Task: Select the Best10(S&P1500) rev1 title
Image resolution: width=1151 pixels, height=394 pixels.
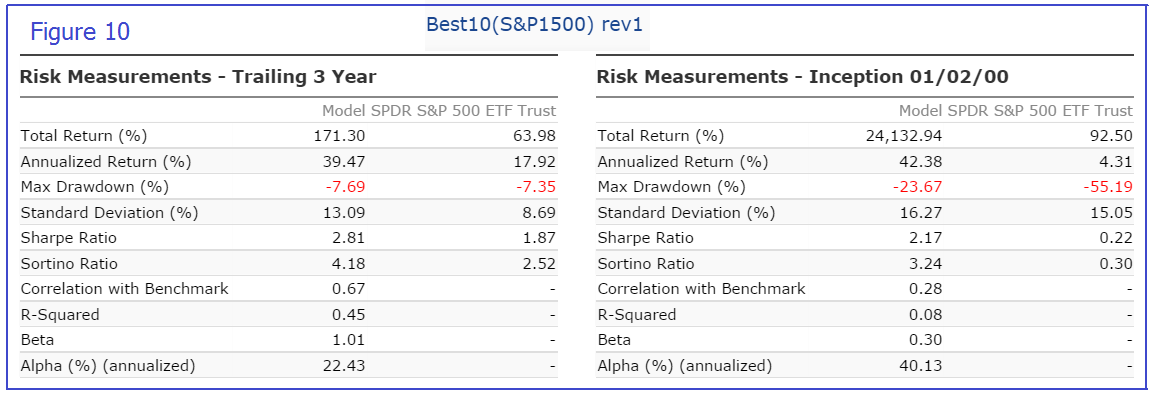Action: 534,23
